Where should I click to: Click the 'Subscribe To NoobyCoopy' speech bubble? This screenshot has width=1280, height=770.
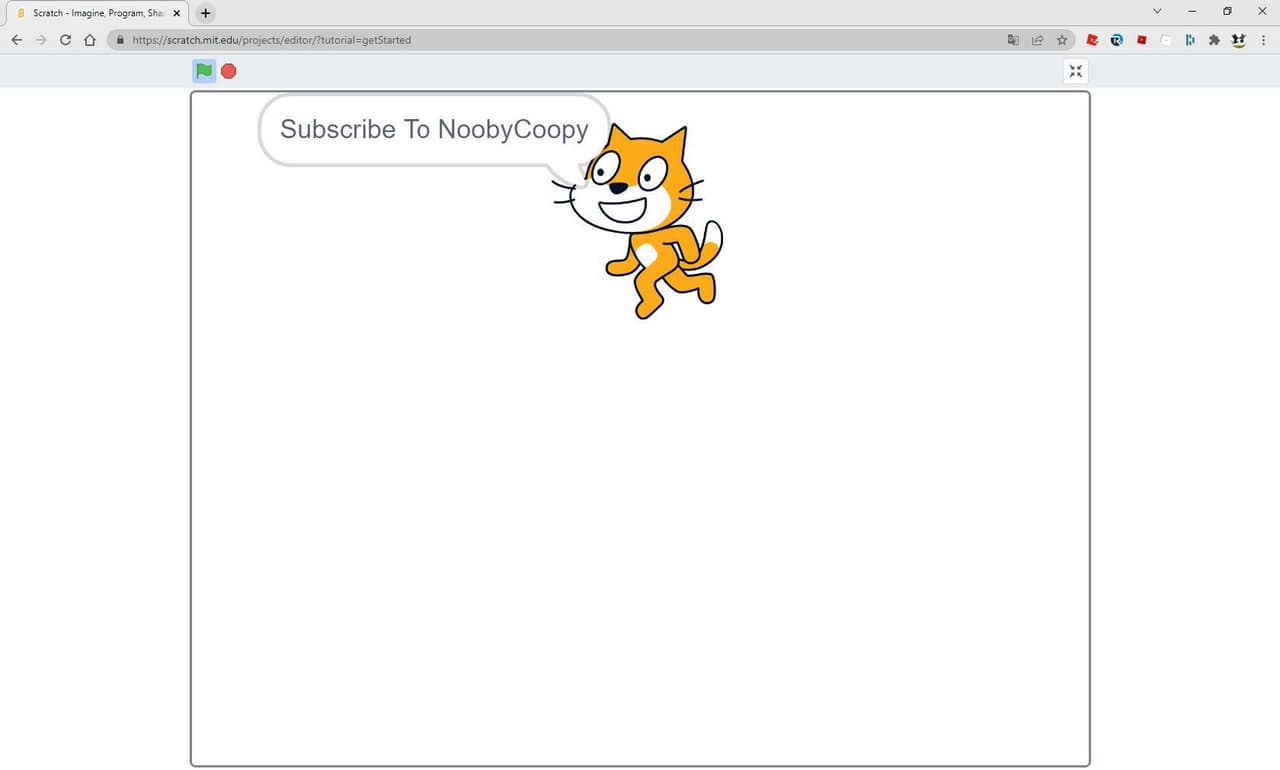click(x=434, y=130)
